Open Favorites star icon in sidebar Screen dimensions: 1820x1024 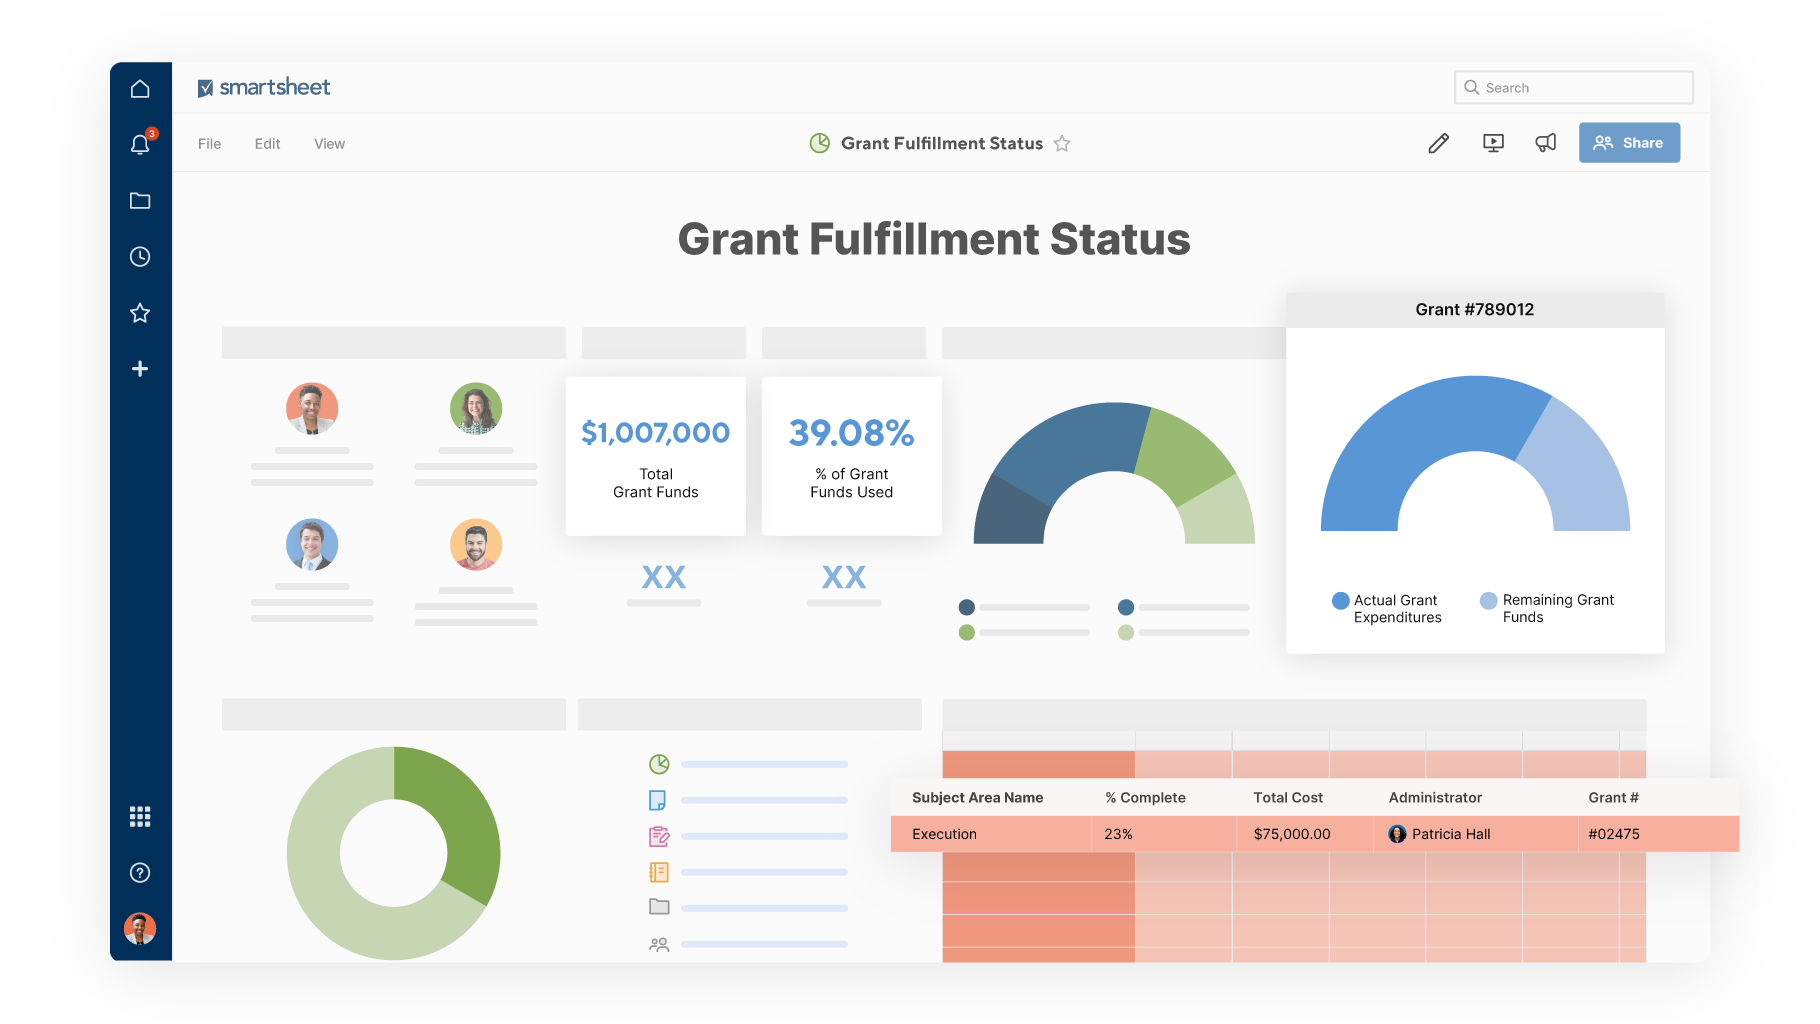coord(140,313)
